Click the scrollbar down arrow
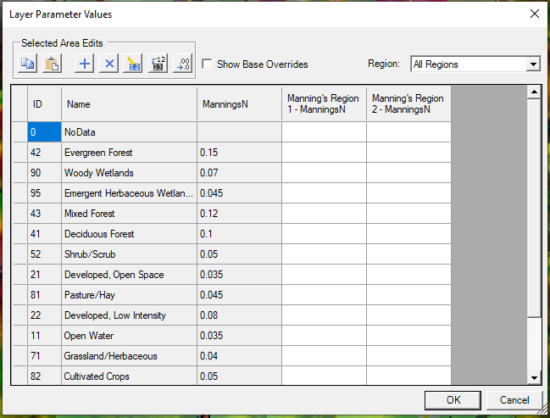Image resolution: width=550 pixels, height=418 pixels. click(x=534, y=378)
